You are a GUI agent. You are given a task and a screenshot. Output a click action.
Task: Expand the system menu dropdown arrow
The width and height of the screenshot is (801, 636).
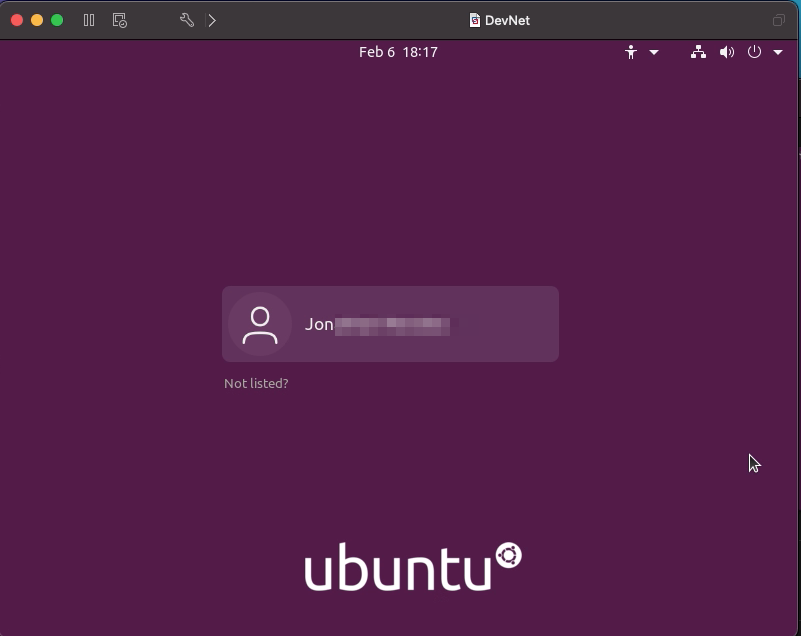[778, 52]
